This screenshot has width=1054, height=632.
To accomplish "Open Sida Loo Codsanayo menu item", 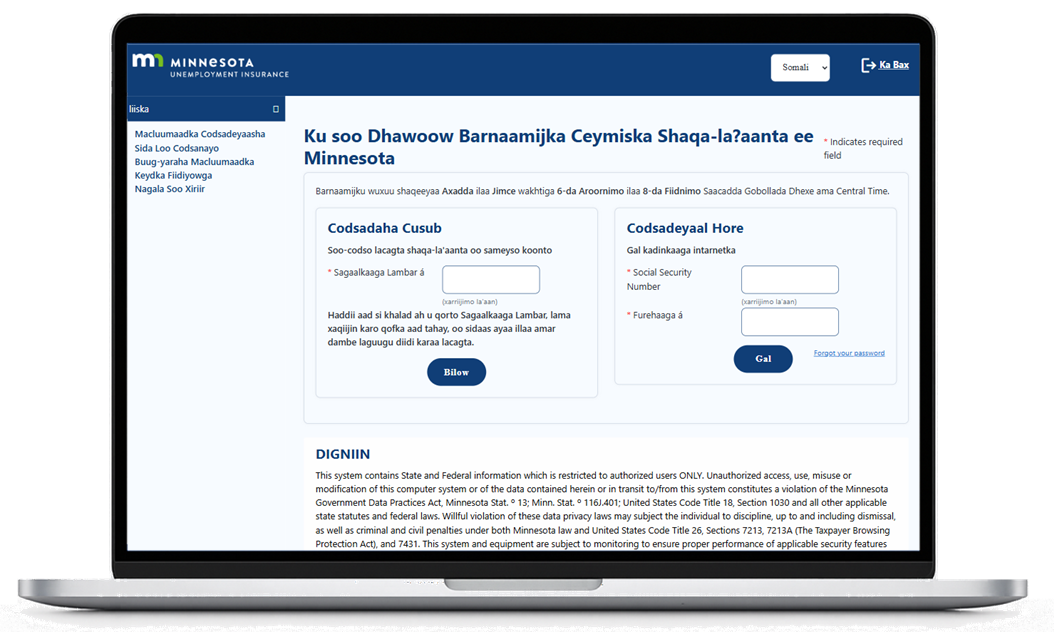I will 176,148.
